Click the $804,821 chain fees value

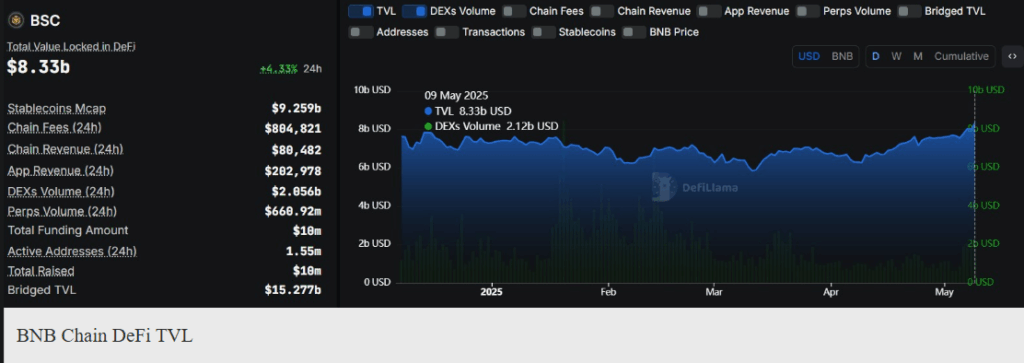coord(293,129)
